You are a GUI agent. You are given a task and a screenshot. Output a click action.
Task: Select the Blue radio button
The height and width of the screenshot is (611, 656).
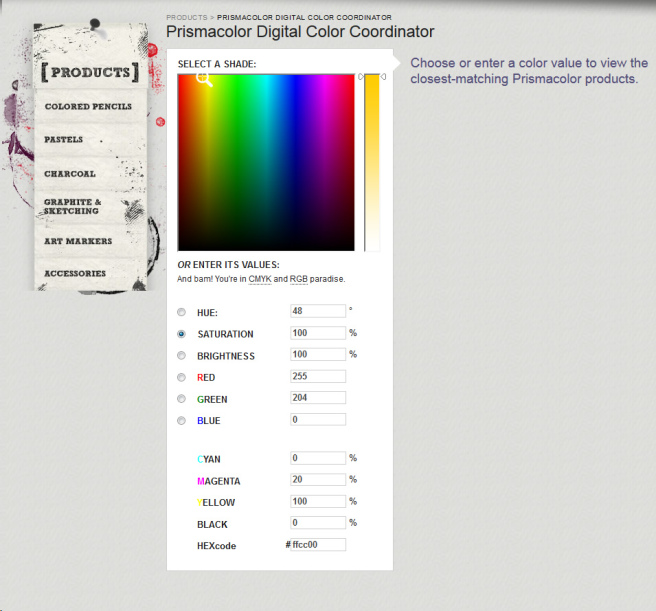pyautogui.click(x=181, y=421)
